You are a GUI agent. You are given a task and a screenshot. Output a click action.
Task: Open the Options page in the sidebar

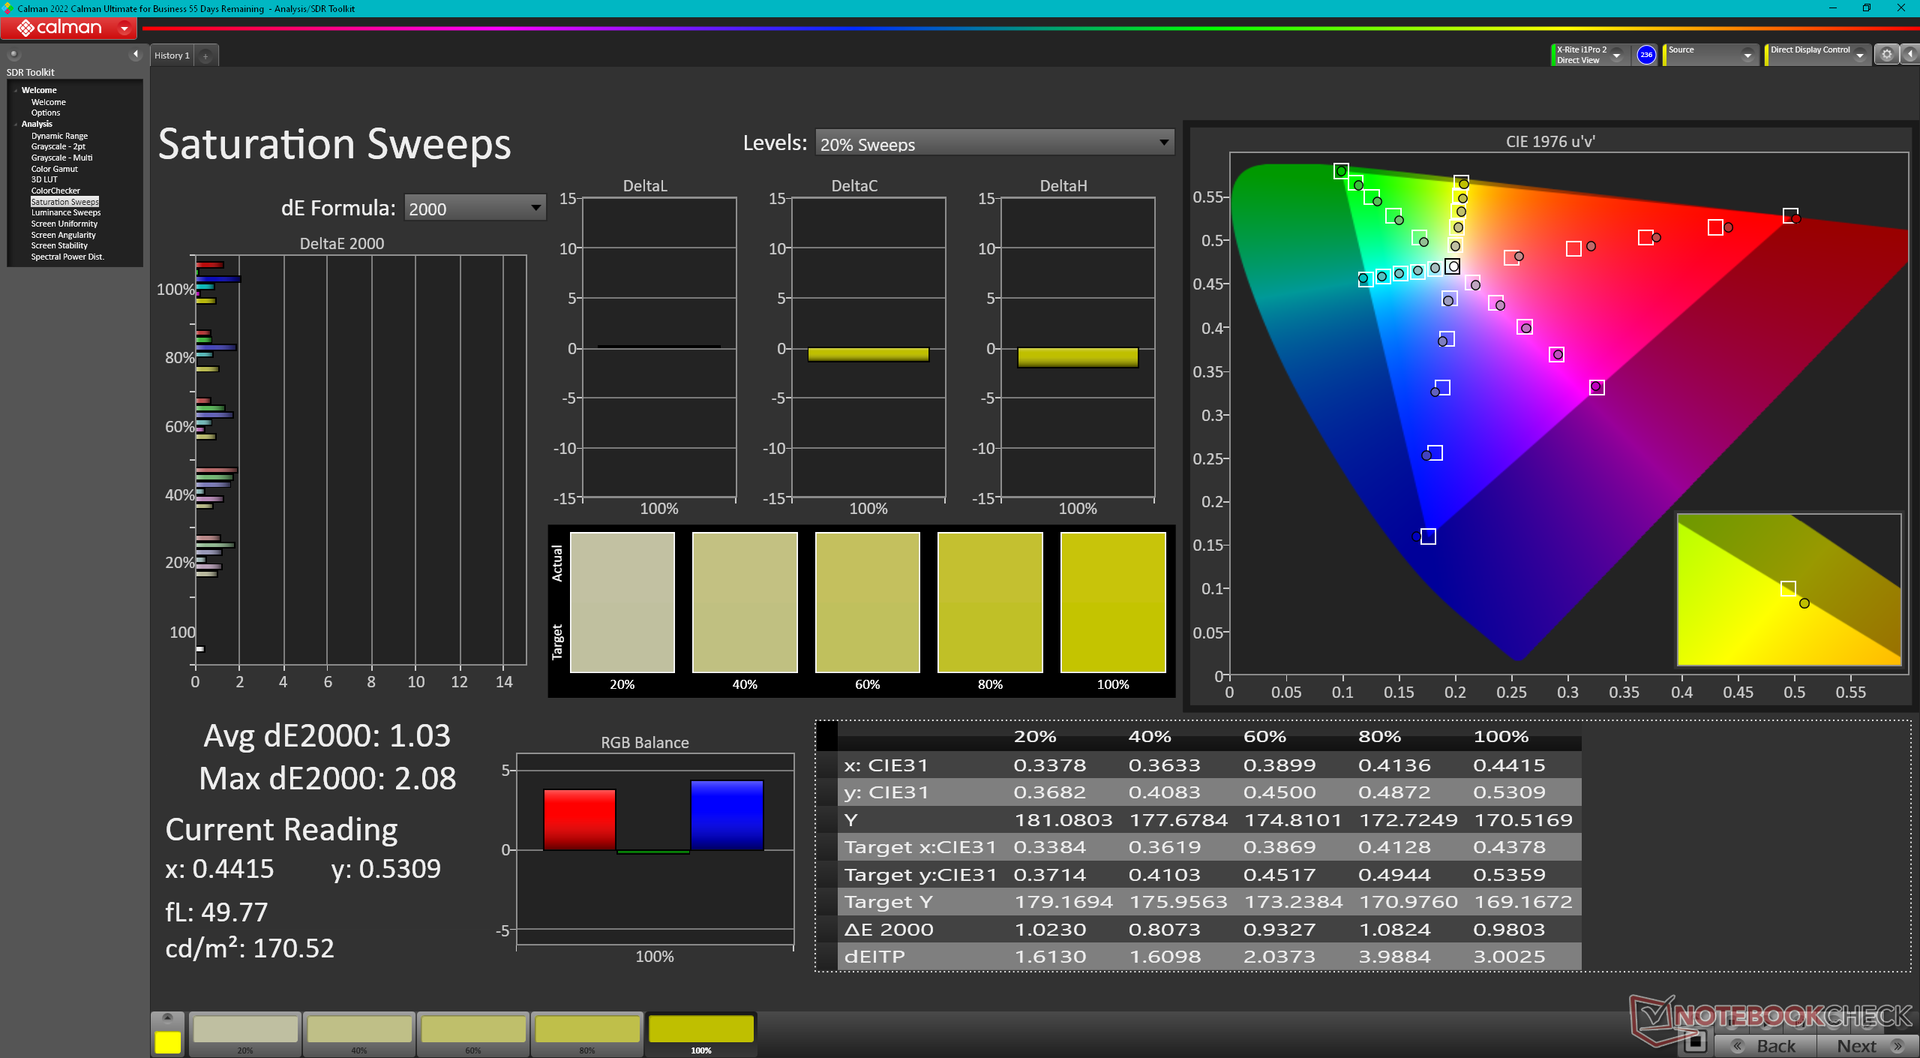(x=46, y=113)
